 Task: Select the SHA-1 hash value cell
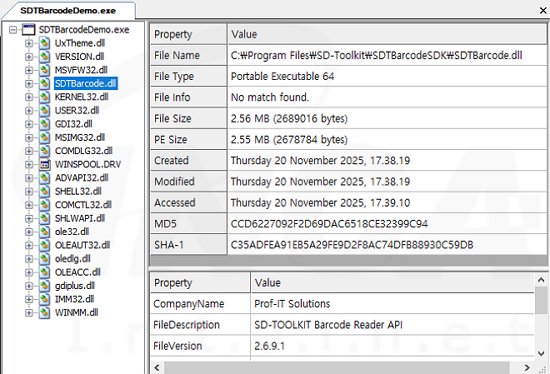pos(387,245)
